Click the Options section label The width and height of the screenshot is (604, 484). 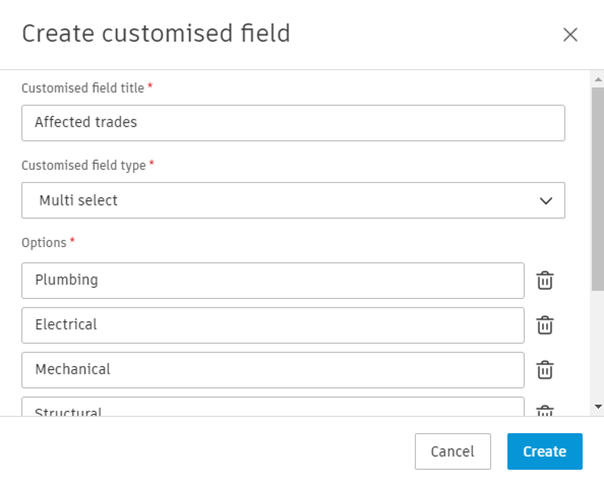click(44, 243)
